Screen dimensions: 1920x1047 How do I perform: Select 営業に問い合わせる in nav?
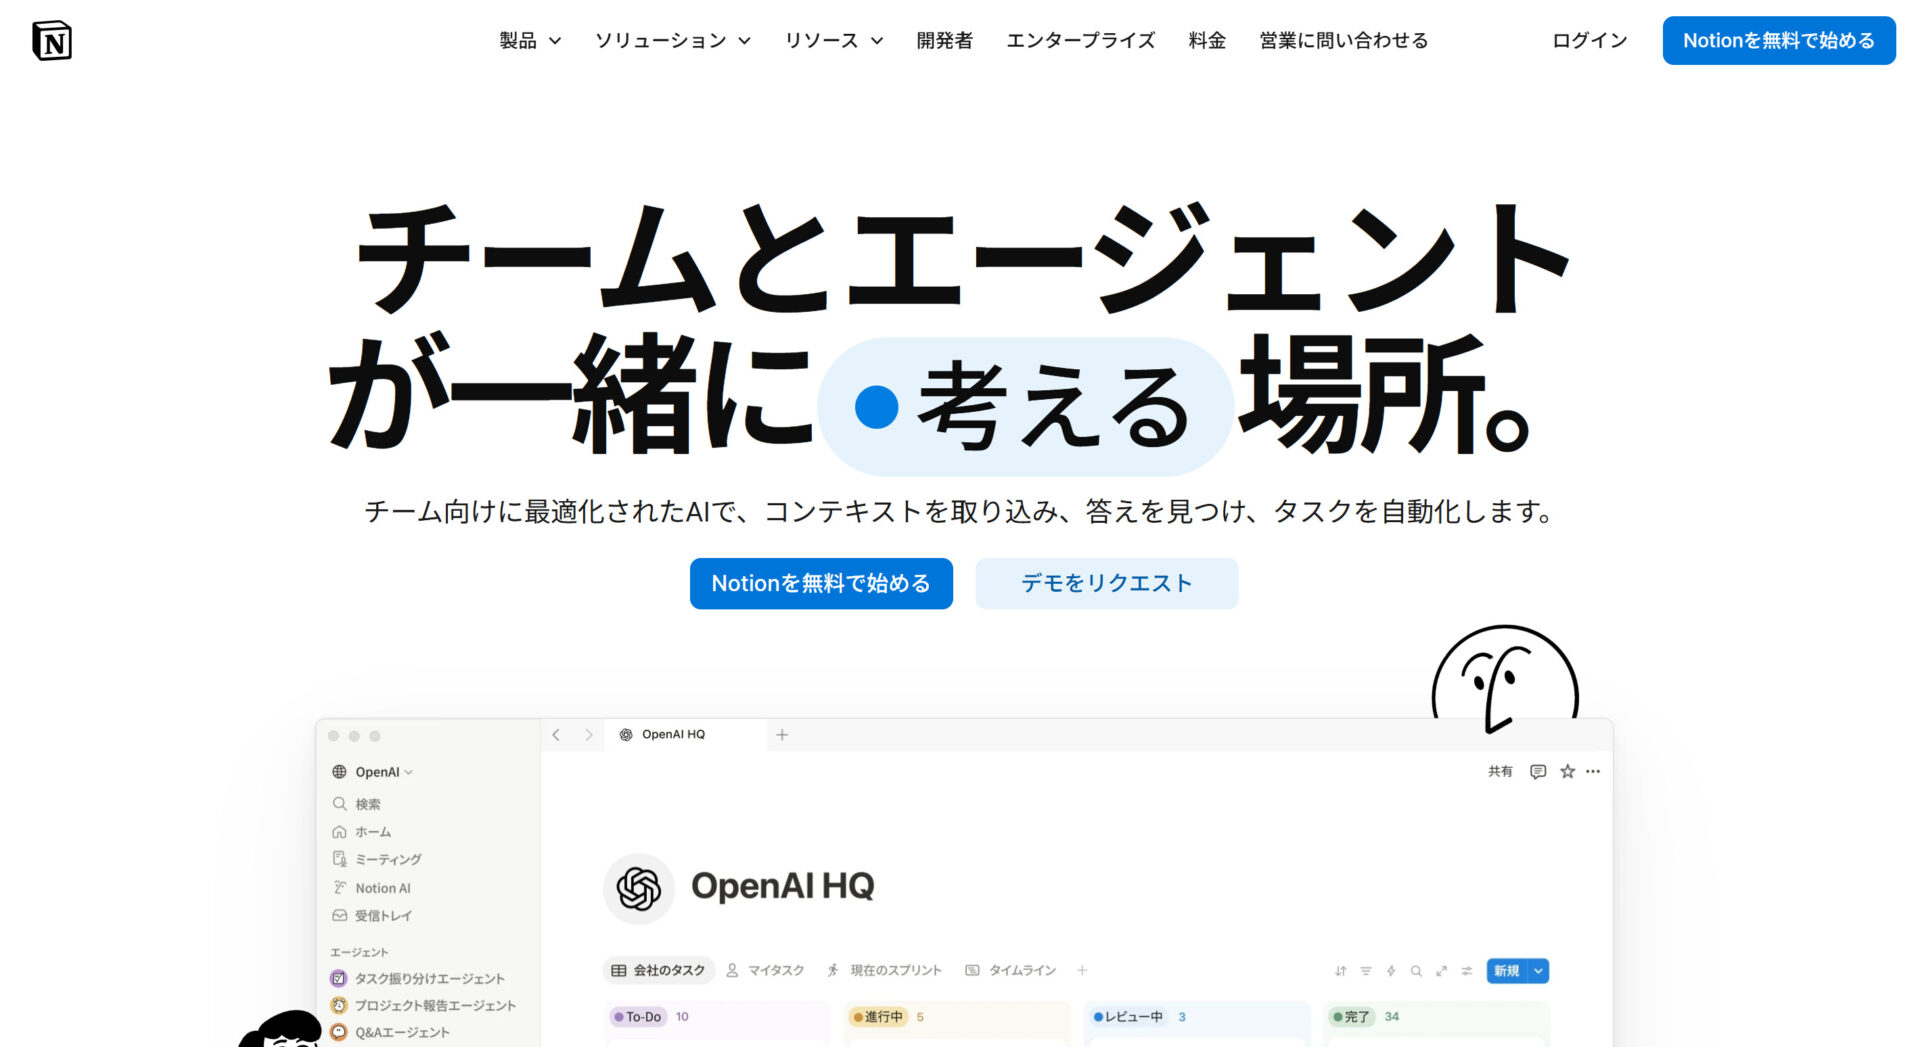tap(1343, 41)
